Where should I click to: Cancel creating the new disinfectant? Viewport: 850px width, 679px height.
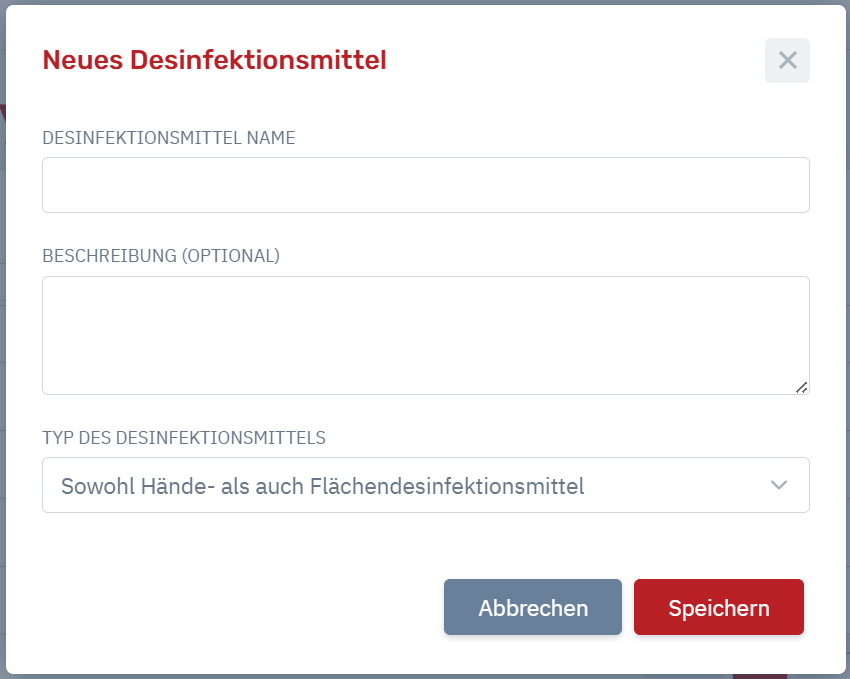click(x=533, y=607)
